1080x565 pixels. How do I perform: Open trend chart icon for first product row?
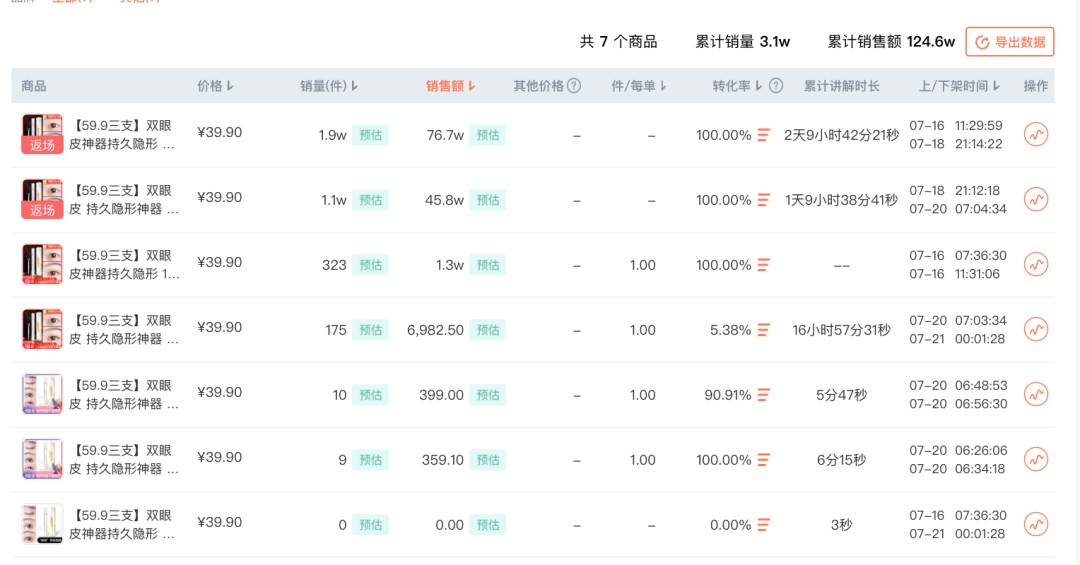pos(1035,134)
